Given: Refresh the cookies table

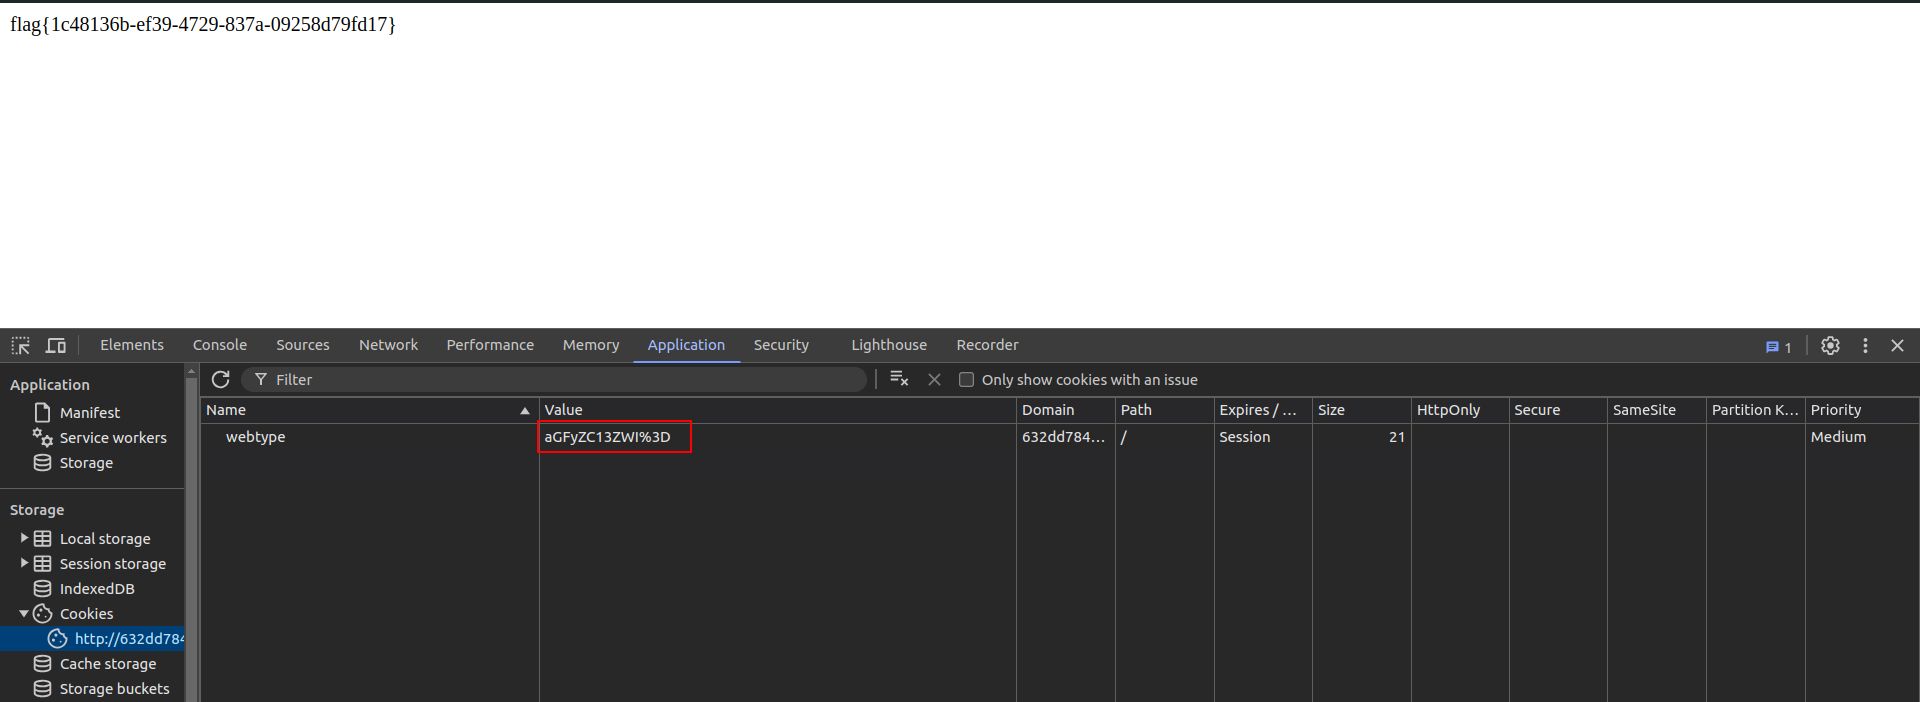Looking at the screenshot, I should (x=221, y=379).
